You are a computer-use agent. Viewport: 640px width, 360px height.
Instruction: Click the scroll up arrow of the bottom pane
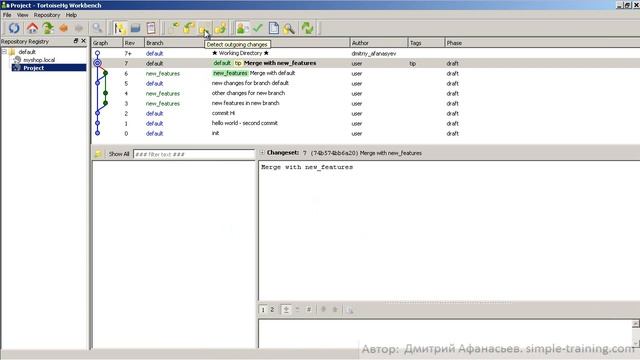636,324
